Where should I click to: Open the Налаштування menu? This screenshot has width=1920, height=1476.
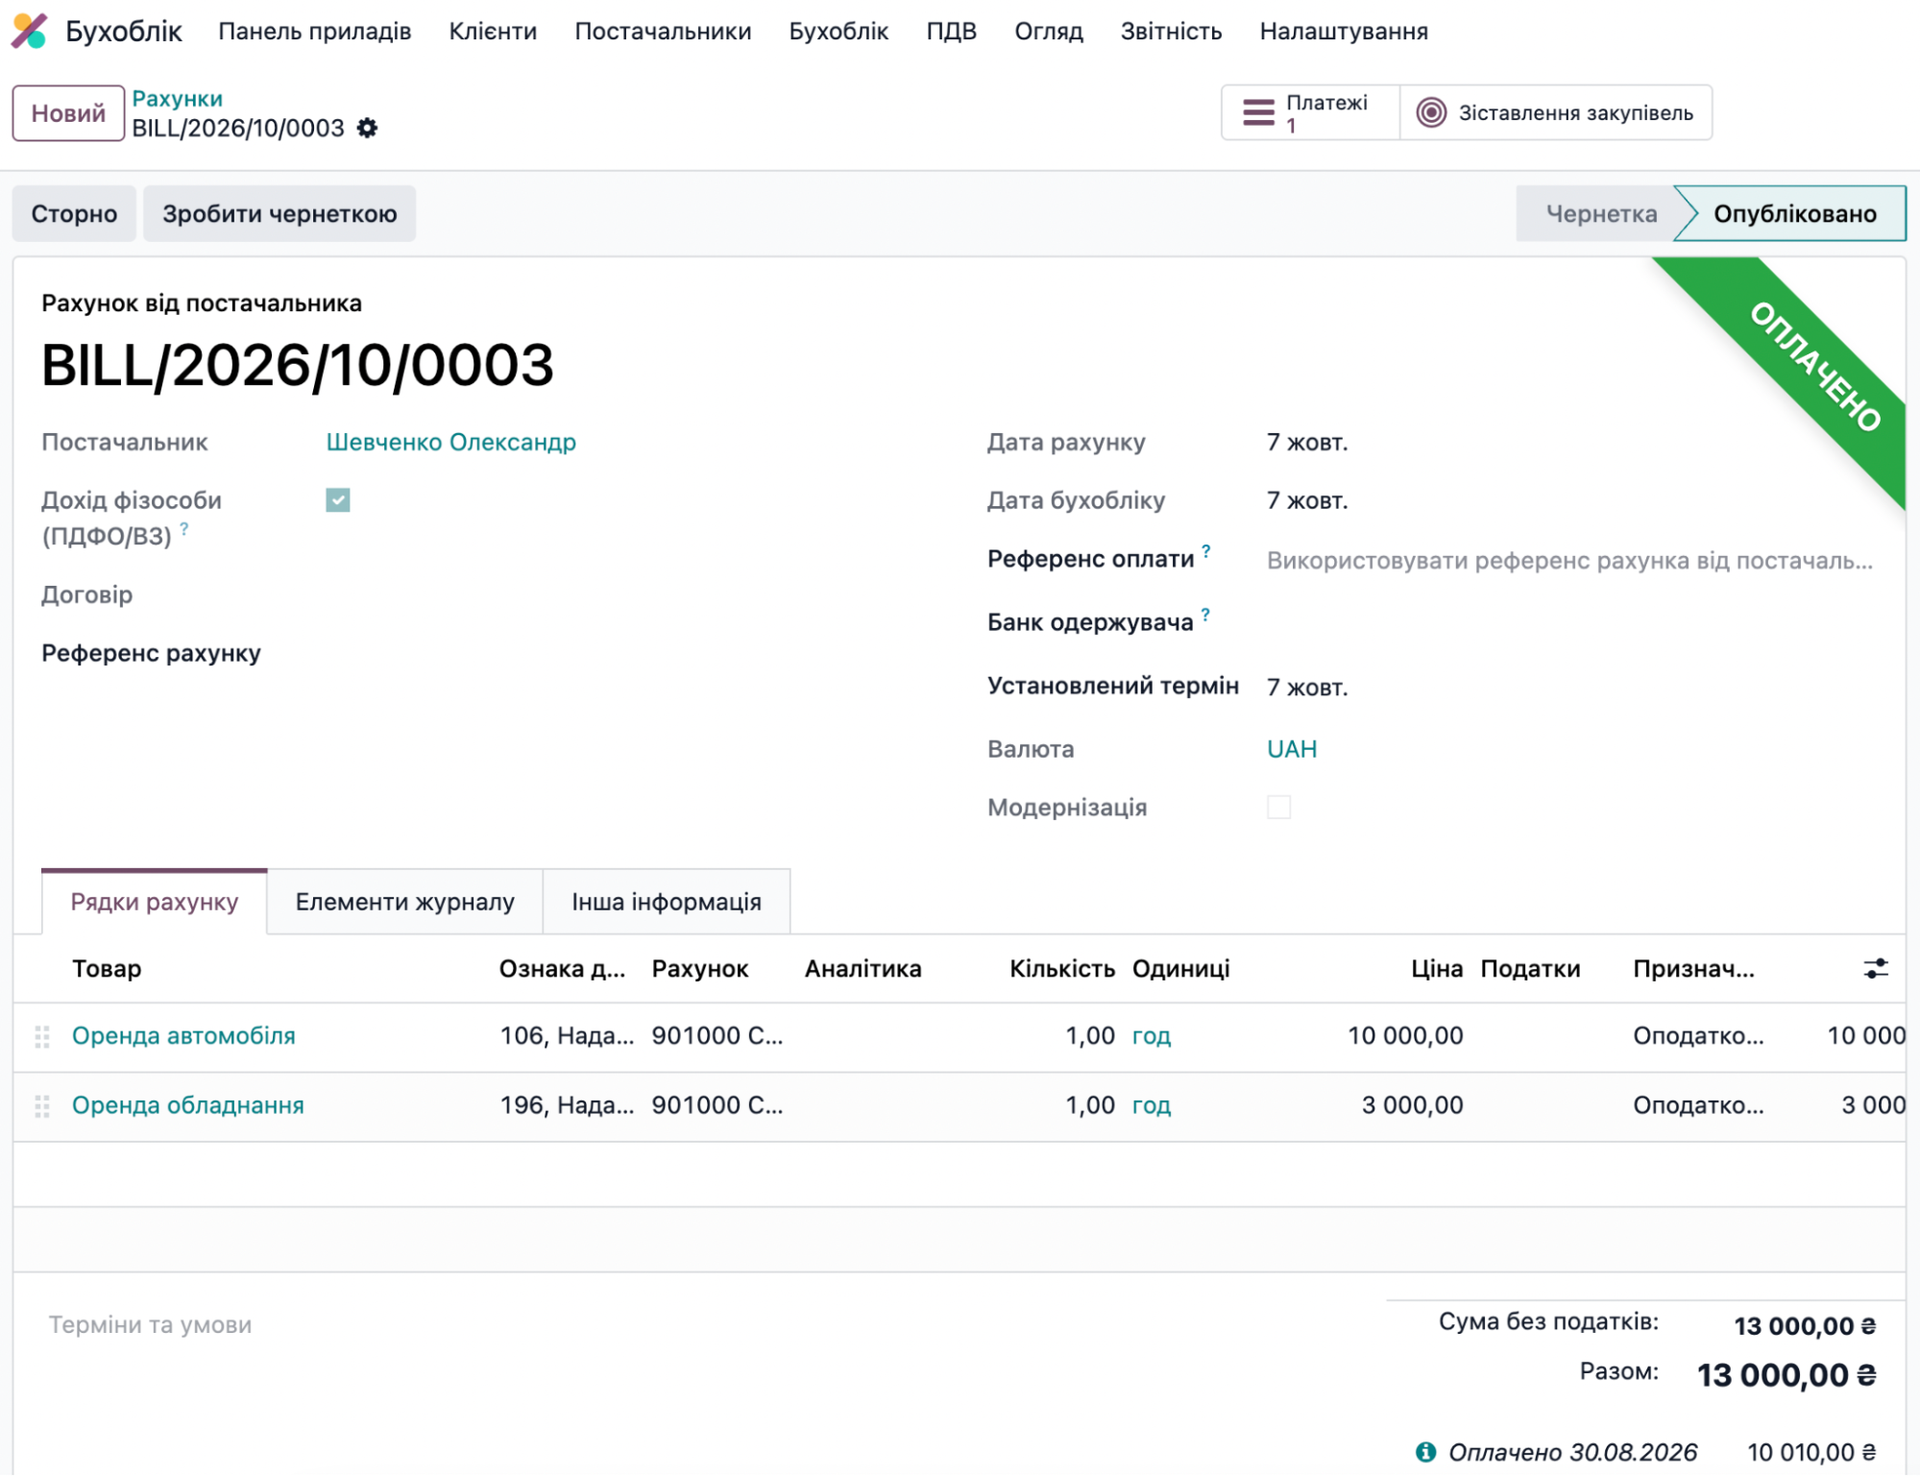[1344, 31]
